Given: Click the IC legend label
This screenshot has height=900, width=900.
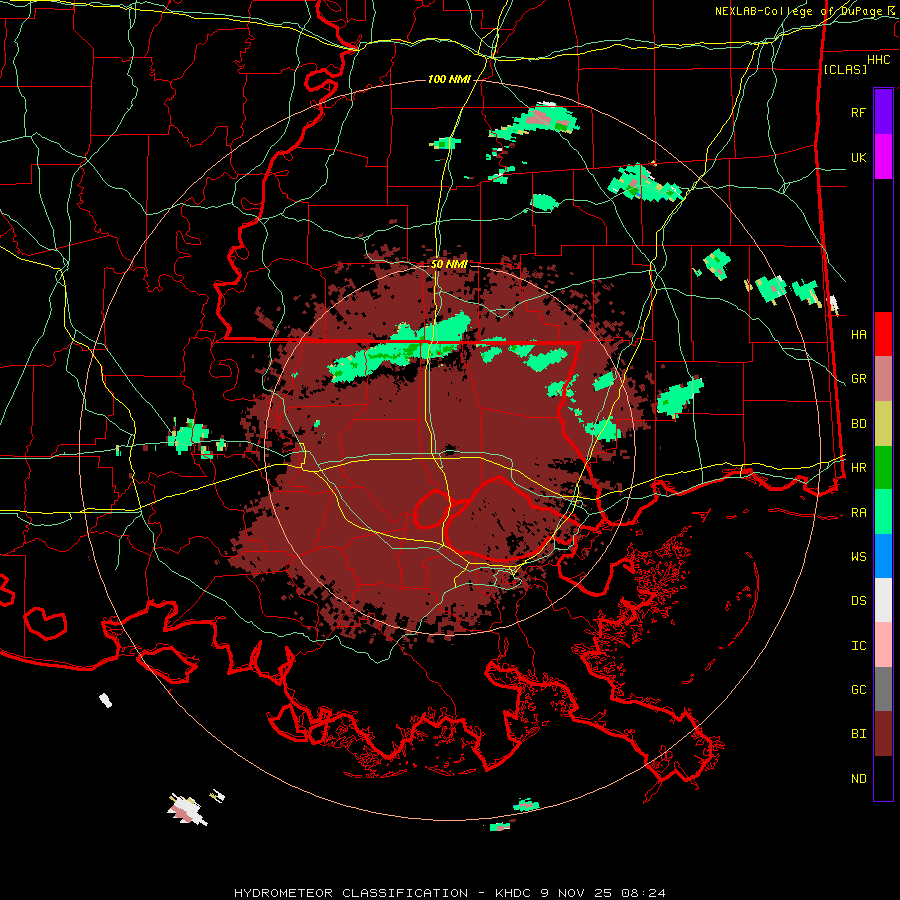Looking at the screenshot, I should tap(858, 646).
